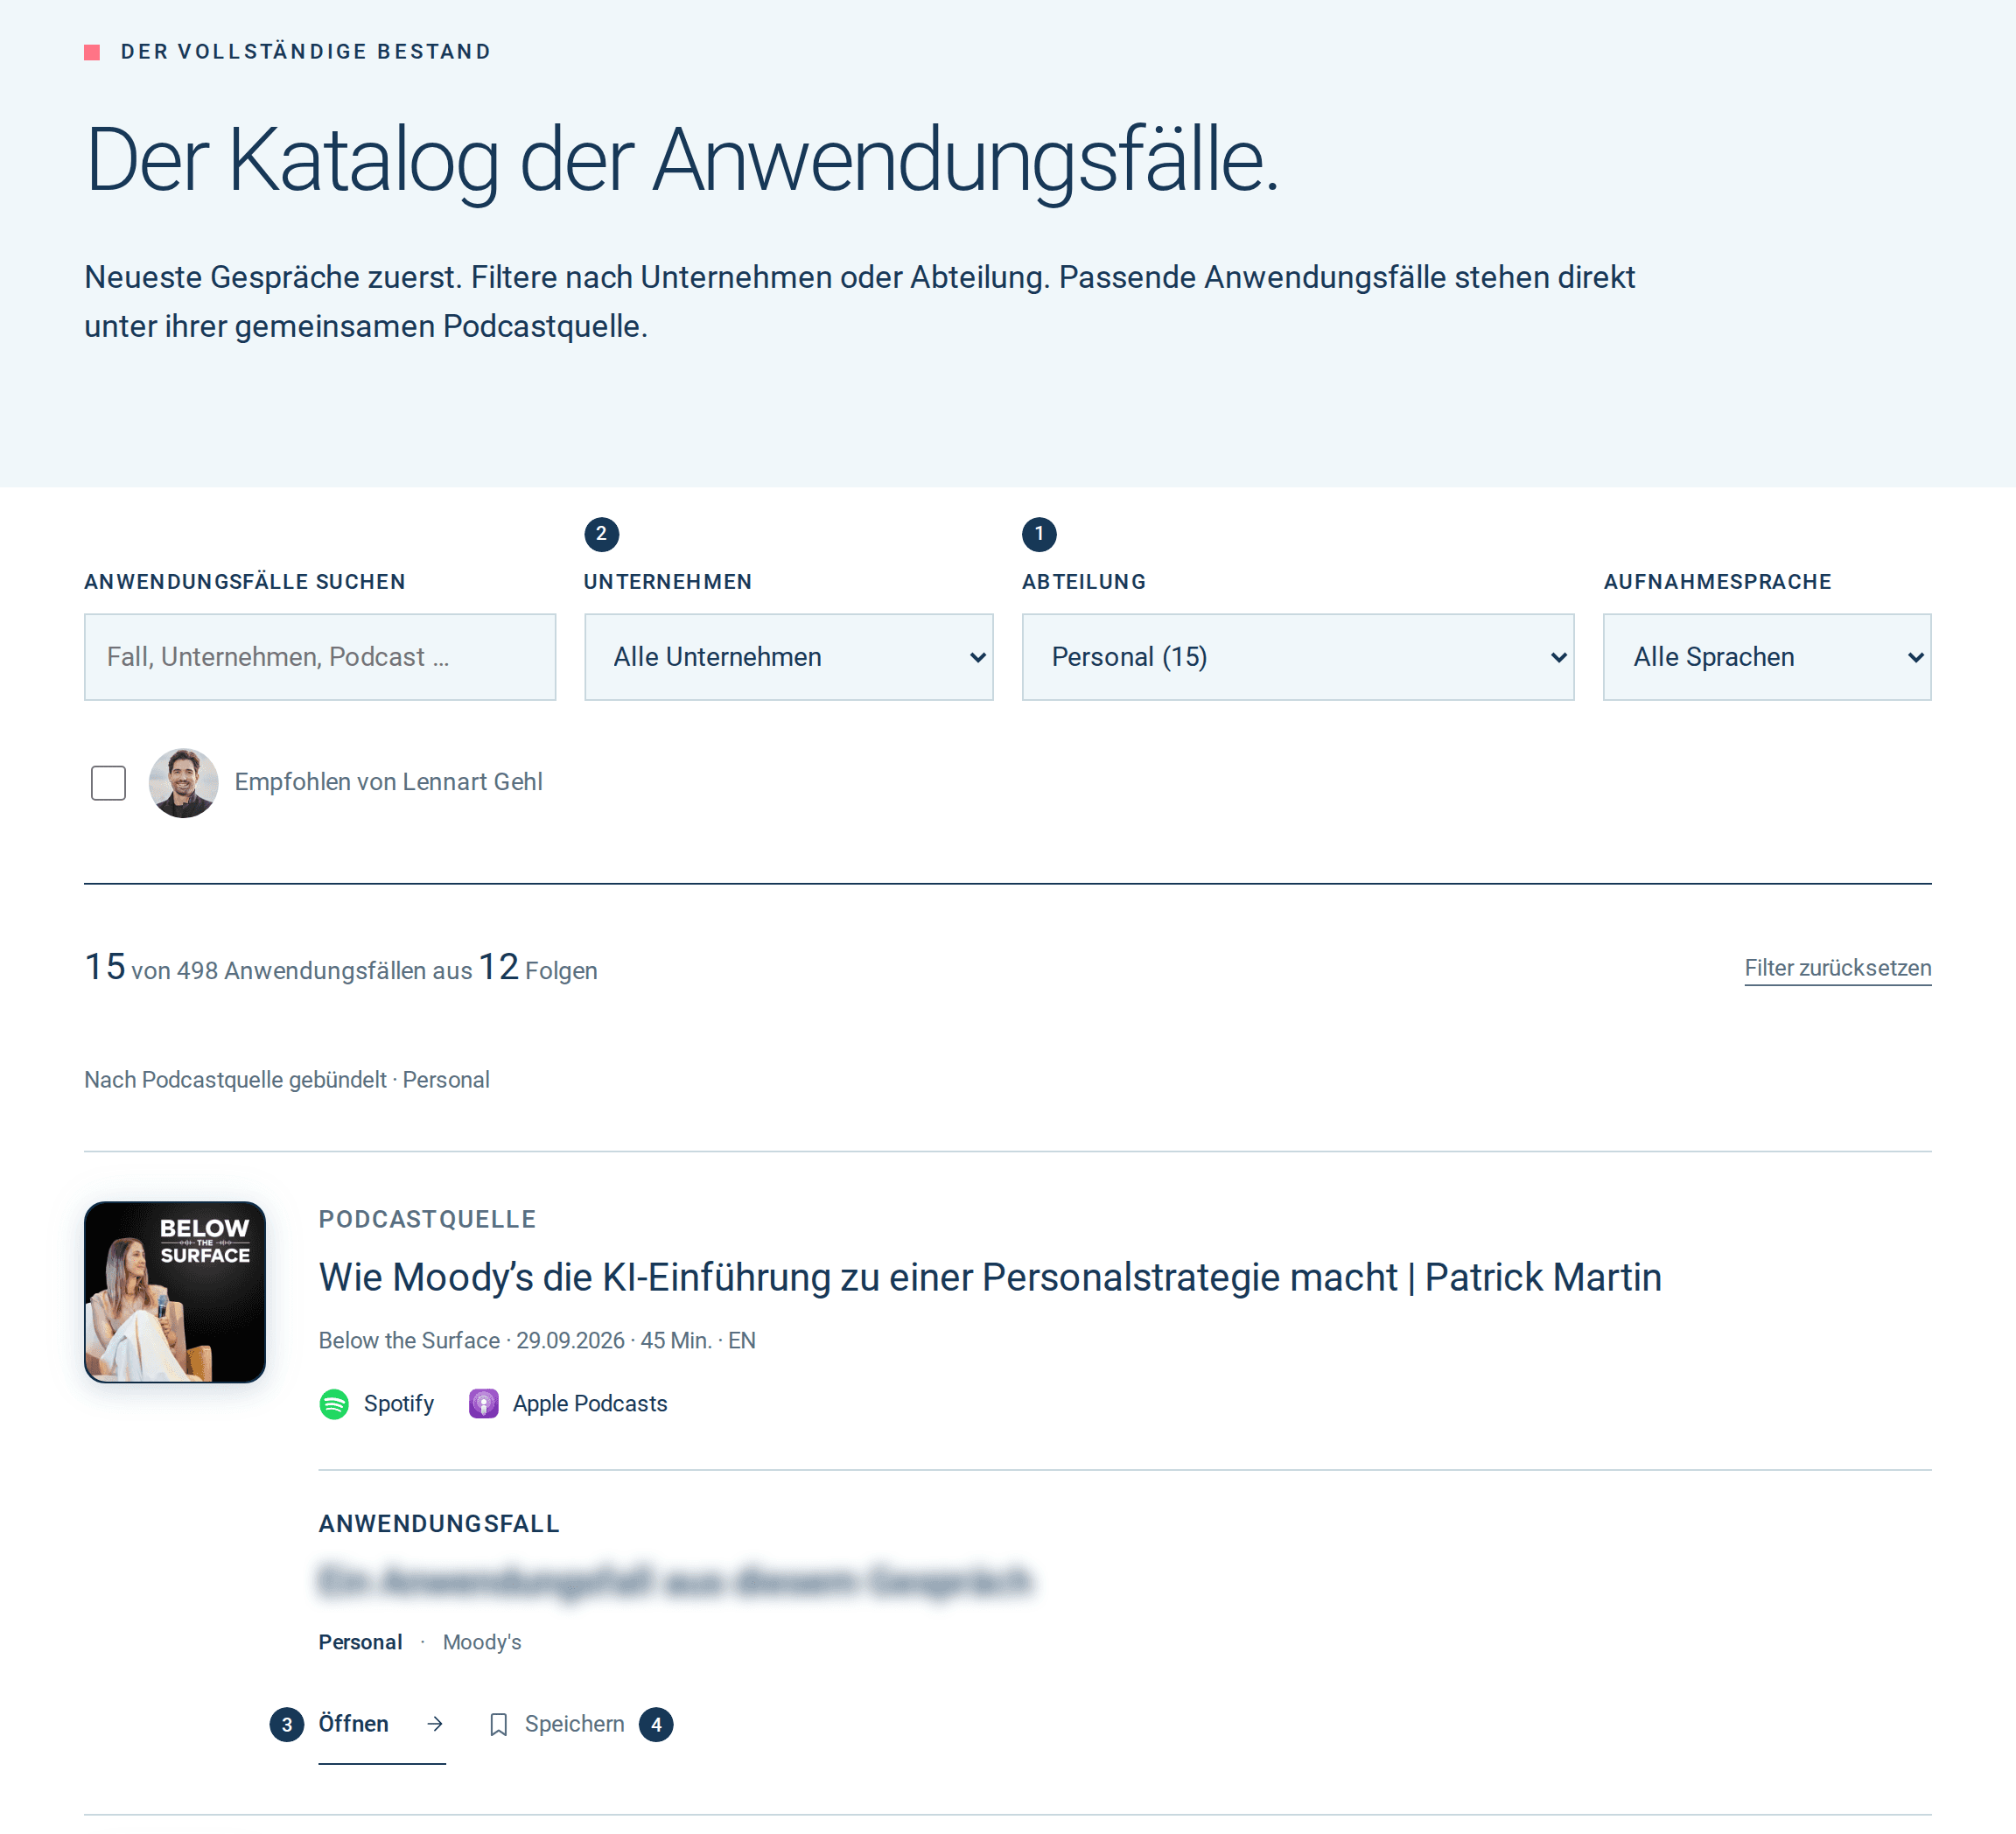Click the blurred Anwendungsfall title
Screen dimensions: 2016x1834
tap(675, 1581)
